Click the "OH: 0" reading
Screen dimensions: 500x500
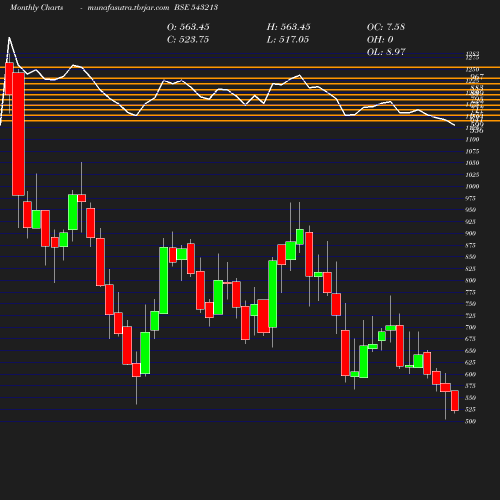[380, 39]
